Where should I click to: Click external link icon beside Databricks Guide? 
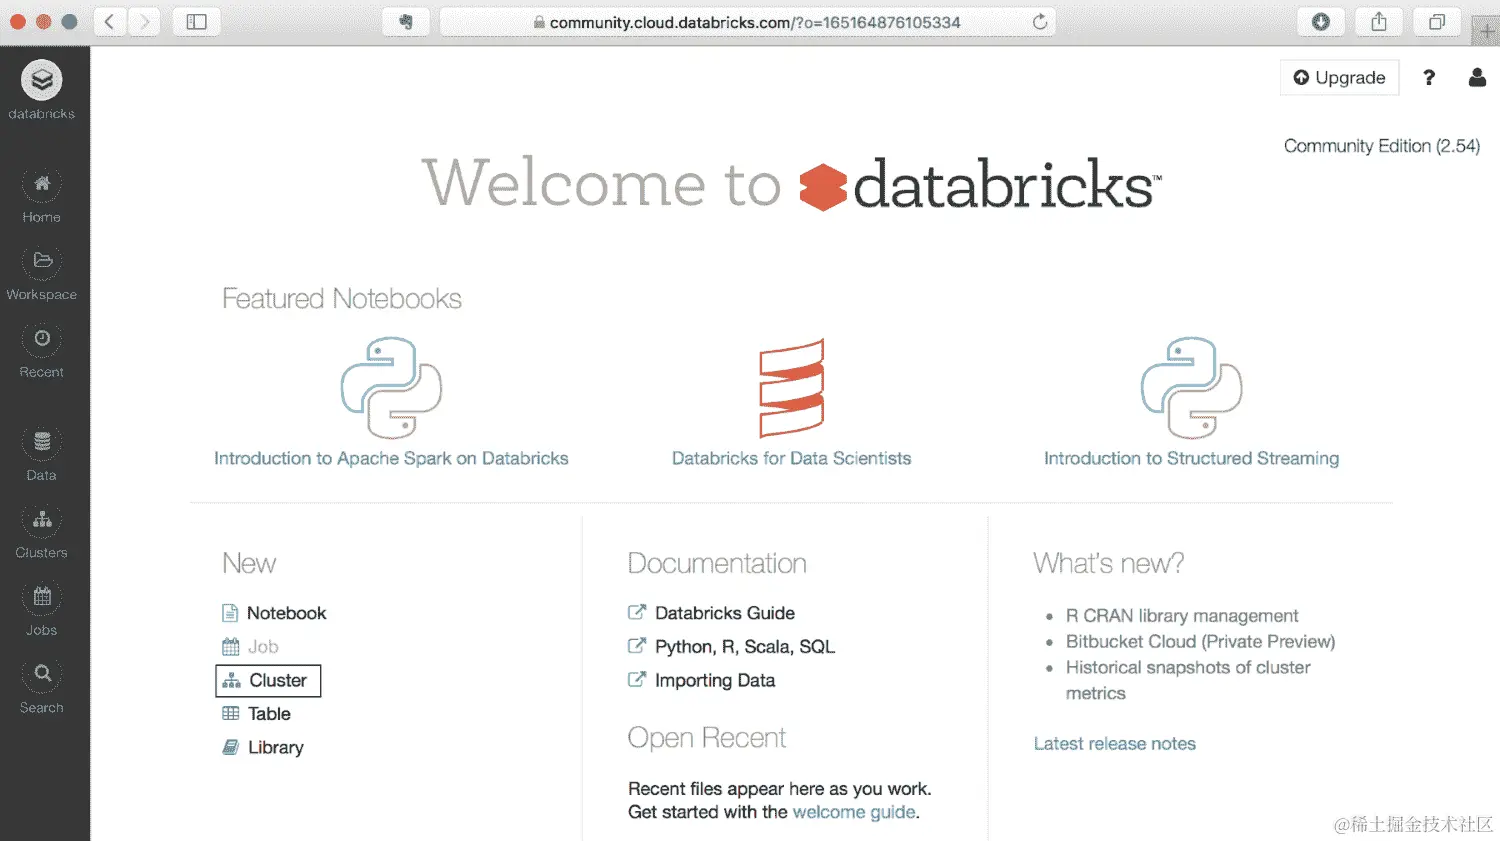coord(637,612)
